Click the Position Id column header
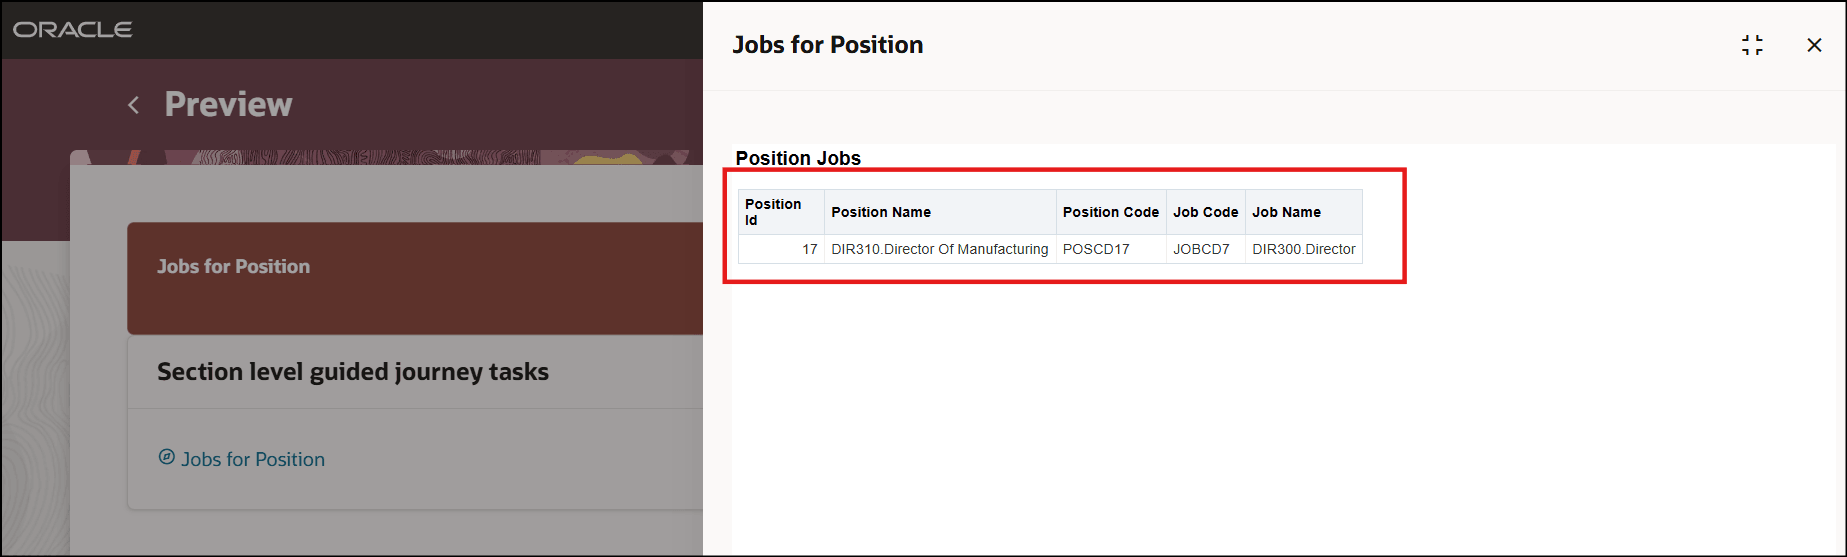Screen dimensions: 1847x557 (781, 212)
